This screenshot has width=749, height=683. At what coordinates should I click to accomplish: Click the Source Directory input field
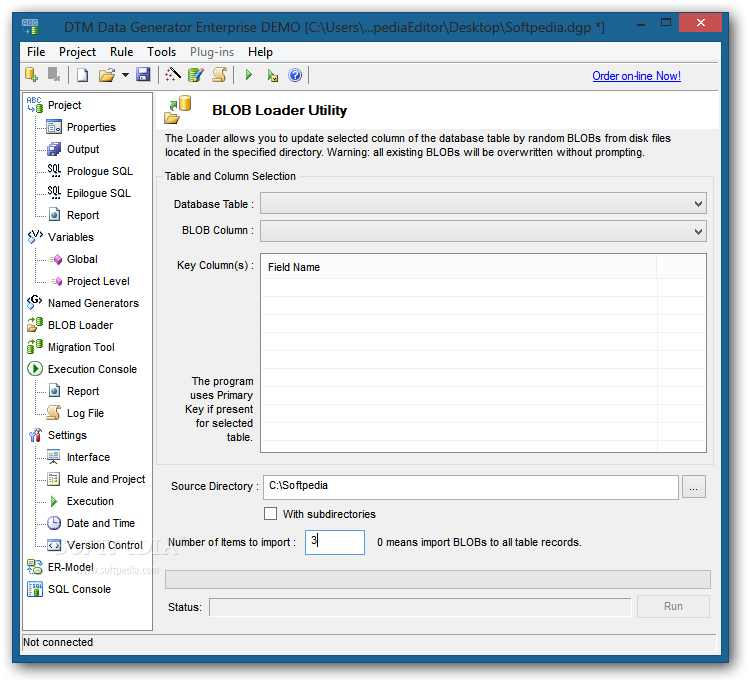[470, 487]
